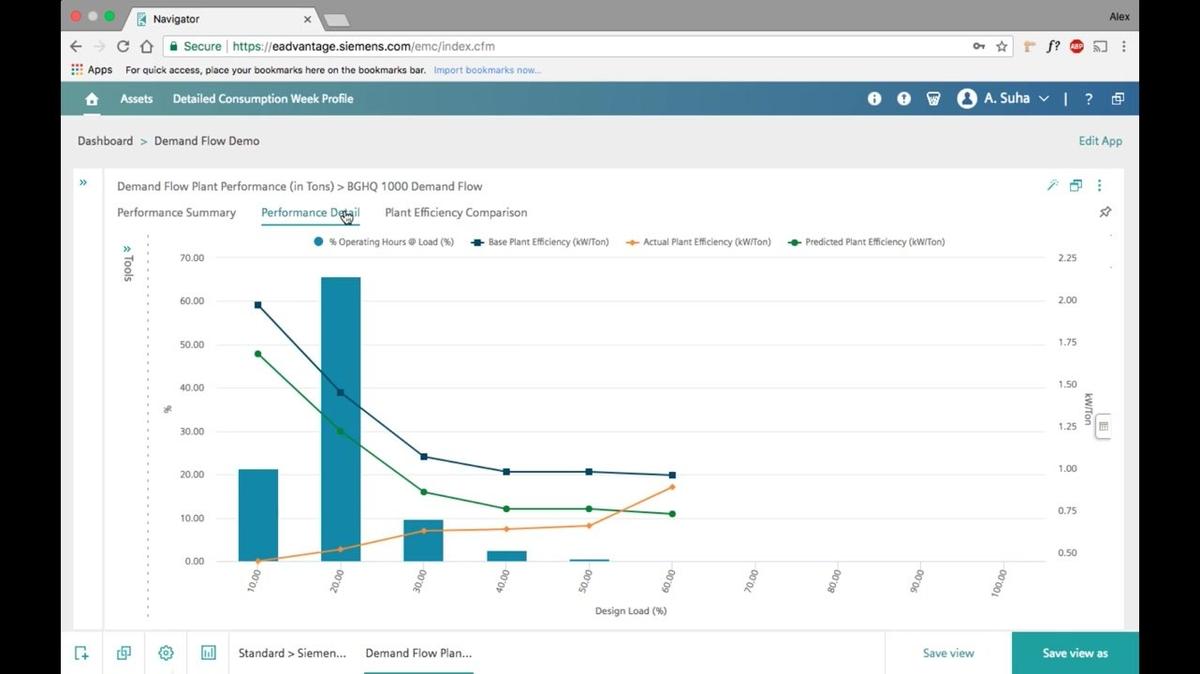Toggle the % Operating Hours @ Load legend series
The image size is (1200, 674).
[x=383, y=242]
